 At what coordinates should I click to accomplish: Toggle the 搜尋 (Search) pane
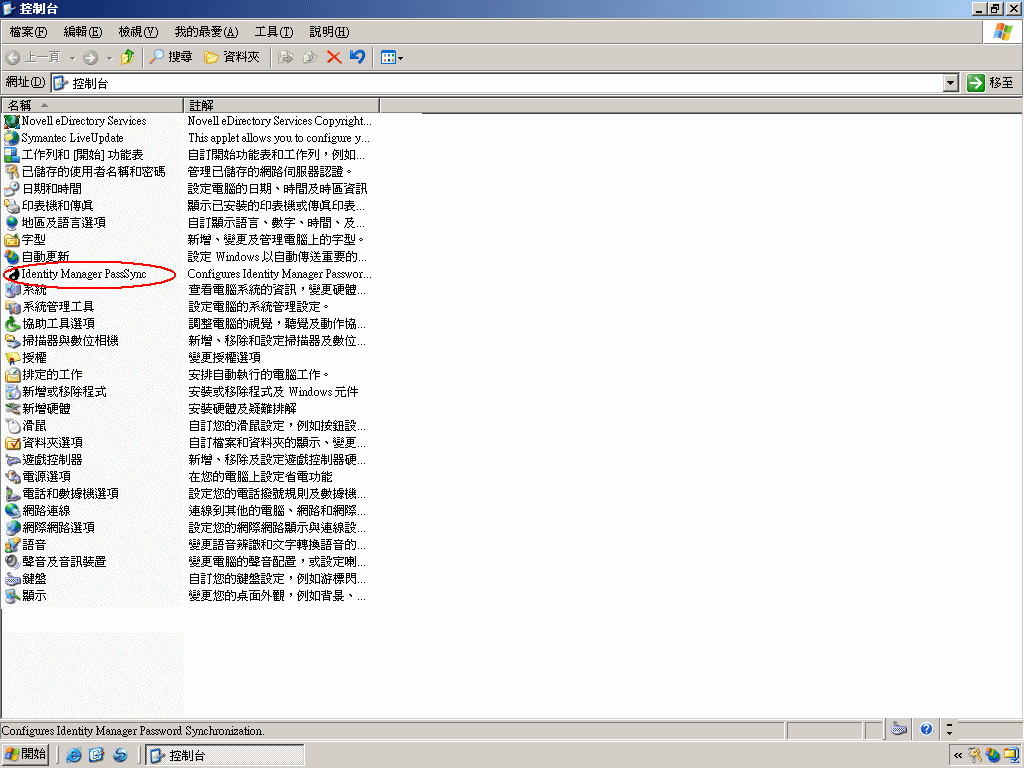[x=170, y=57]
